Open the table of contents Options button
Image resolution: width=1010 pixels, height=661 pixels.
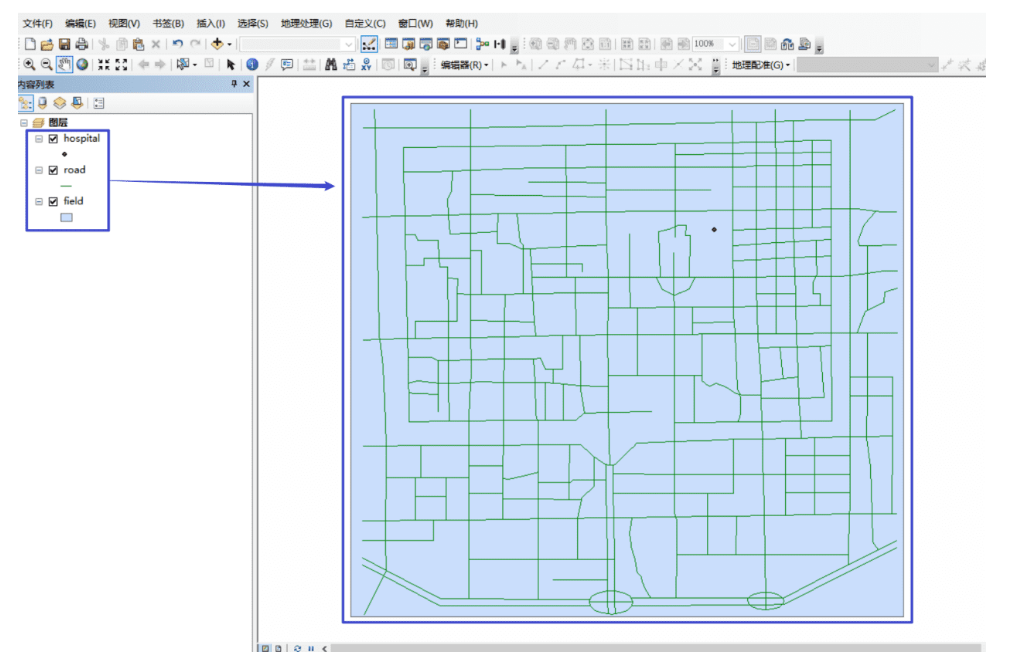[x=99, y=103]
